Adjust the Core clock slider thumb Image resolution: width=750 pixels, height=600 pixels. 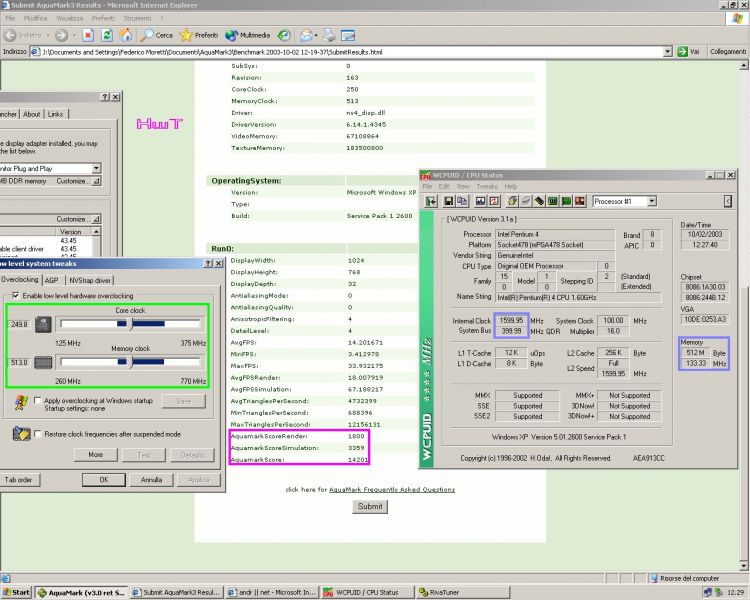[x=132, y=324]
